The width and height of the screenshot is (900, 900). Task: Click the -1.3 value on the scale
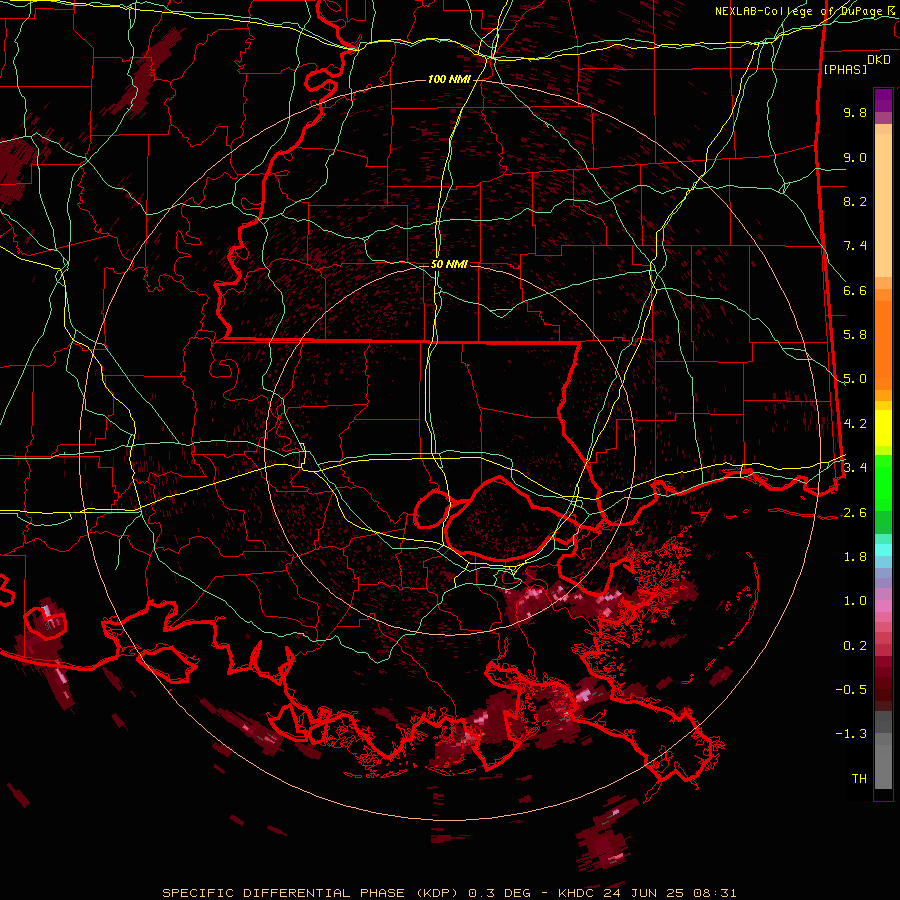(851, 734)
